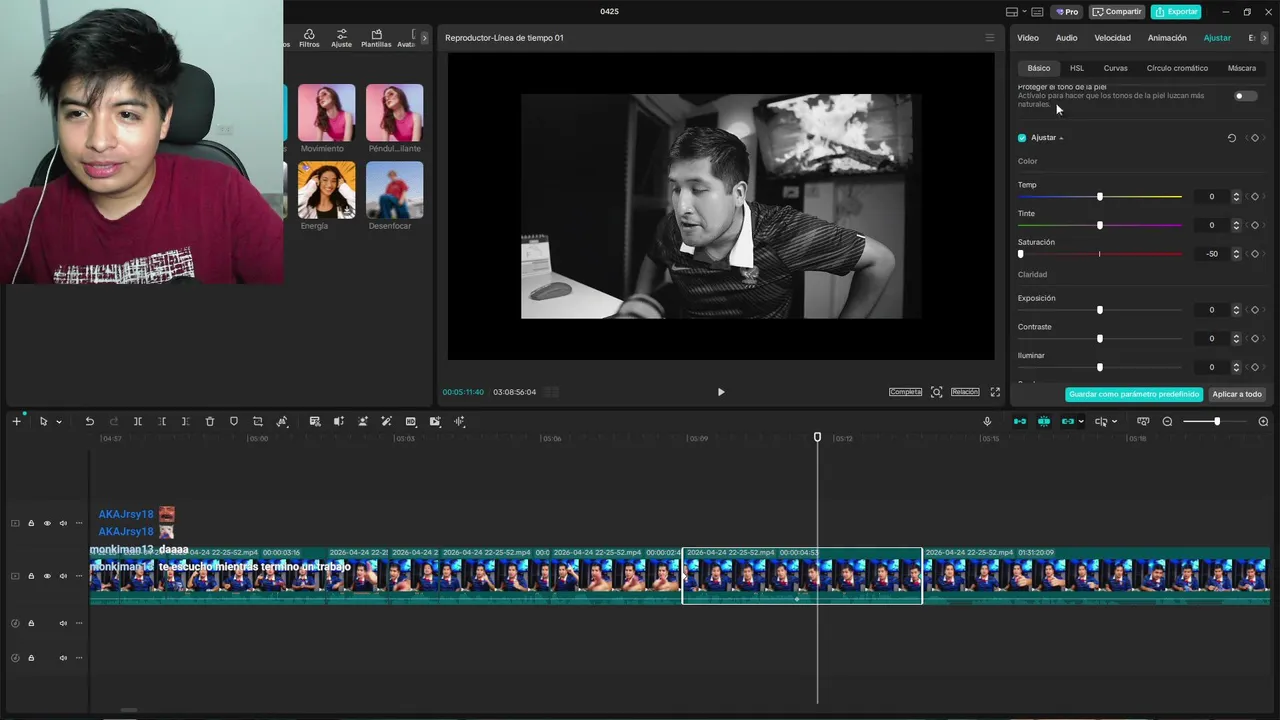The width and height of the screenshot is (1280, 720).
Task: Open the Curvas sub-tab
Action: 1115,68
